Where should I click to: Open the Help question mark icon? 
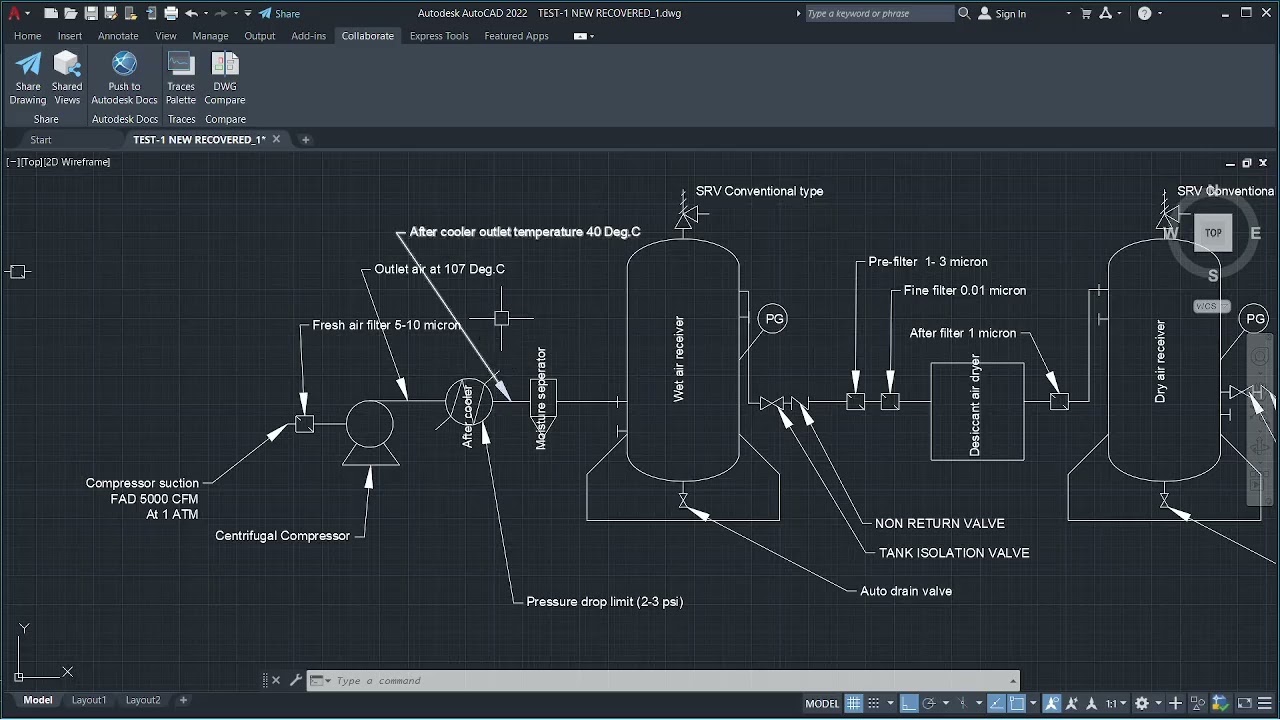coord(1145,14)
